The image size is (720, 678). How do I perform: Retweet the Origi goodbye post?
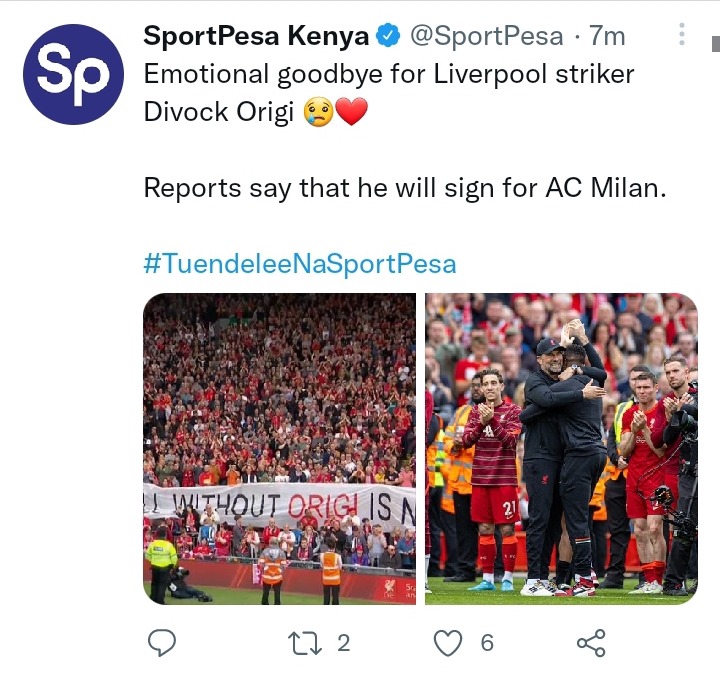pos(304,643)
